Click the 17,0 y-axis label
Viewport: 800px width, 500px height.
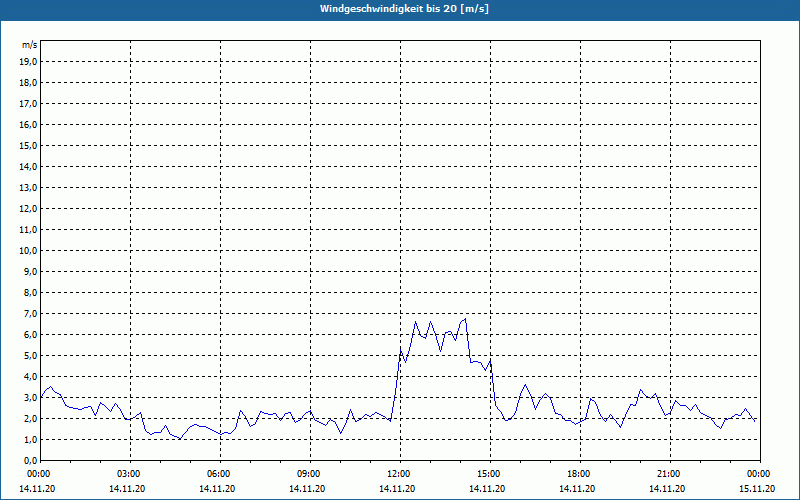pyautogui.click(x=29, y=104)
